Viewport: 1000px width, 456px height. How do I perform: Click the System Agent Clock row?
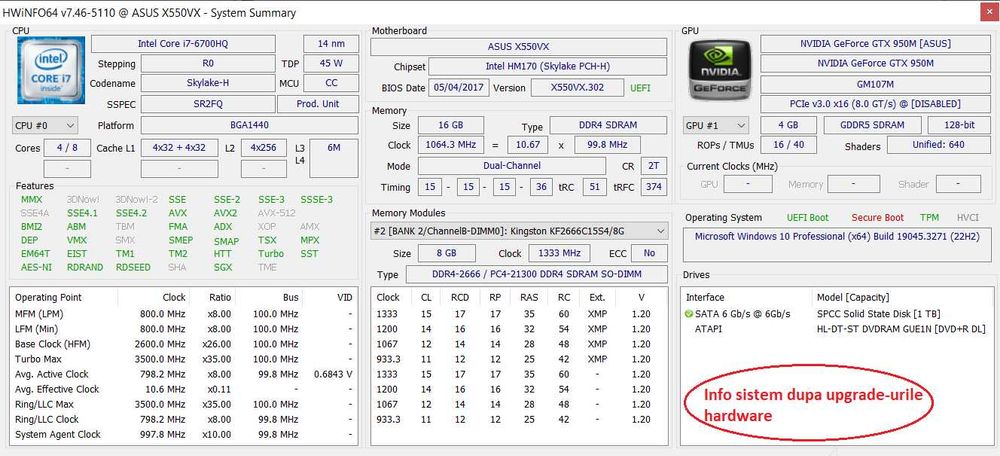184,434
